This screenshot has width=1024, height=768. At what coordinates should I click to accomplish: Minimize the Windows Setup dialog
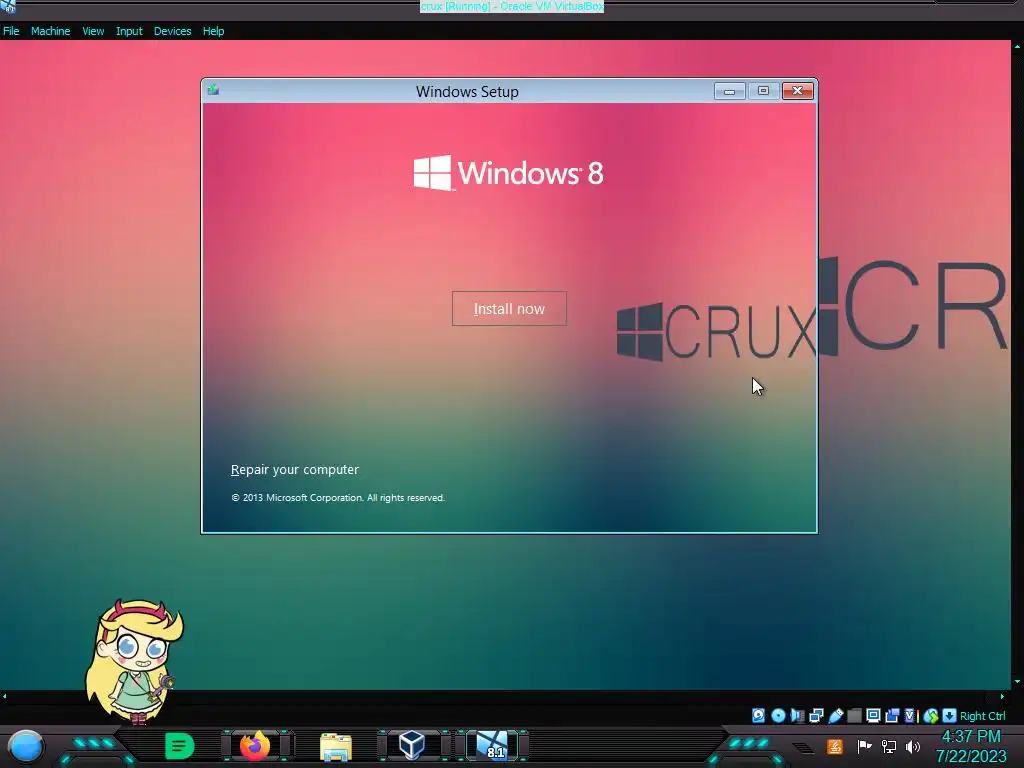point(729,91)
